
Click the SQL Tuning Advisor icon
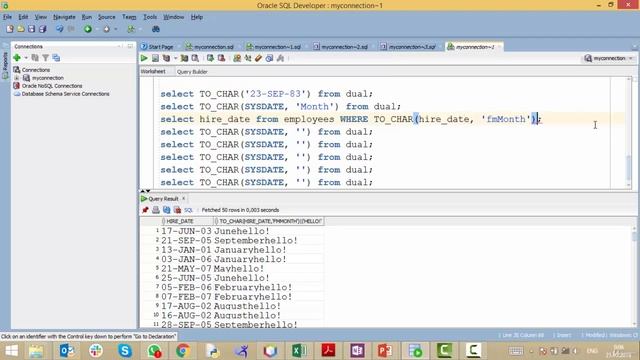point(195,58)
